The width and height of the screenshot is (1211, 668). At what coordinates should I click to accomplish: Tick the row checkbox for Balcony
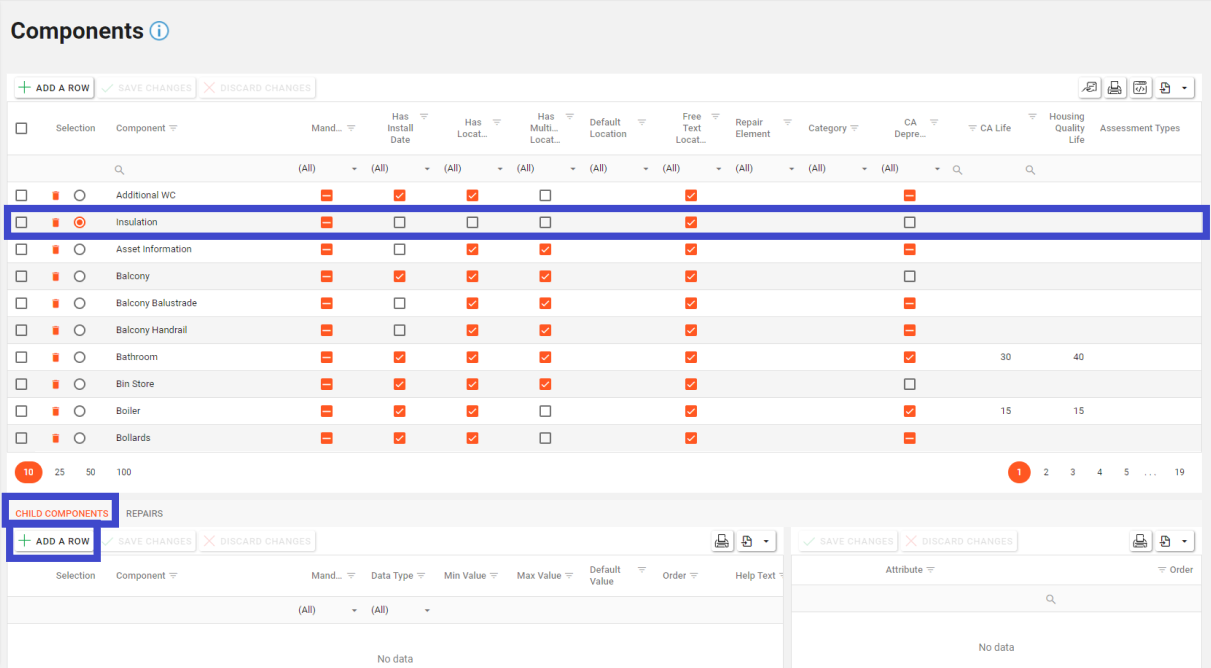pos(21,276)
